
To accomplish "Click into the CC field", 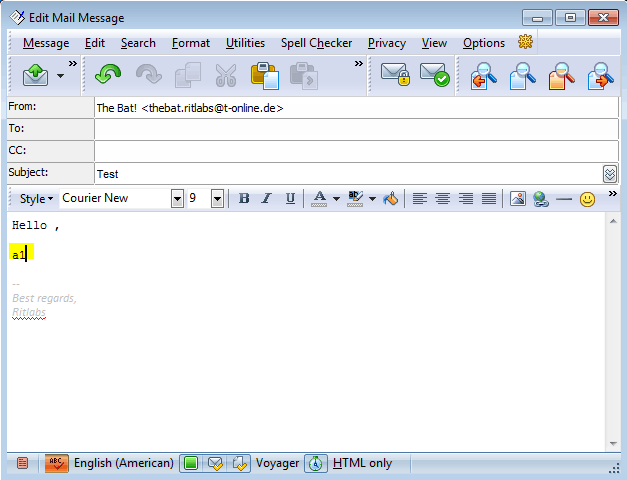I will (356, 152).
